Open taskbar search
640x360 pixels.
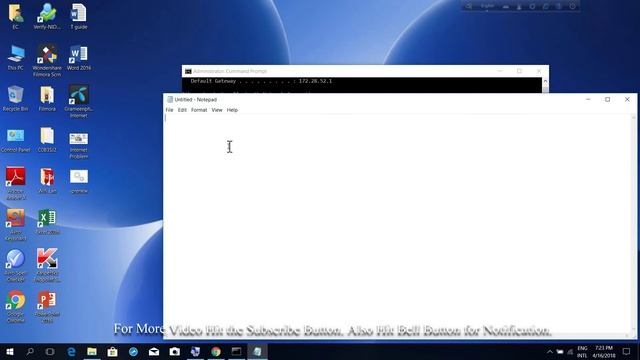(30, 351)
